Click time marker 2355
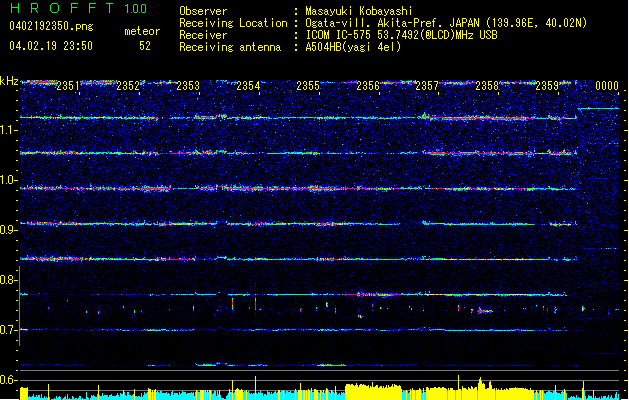The image size is (629, 400). pos(308,86)
